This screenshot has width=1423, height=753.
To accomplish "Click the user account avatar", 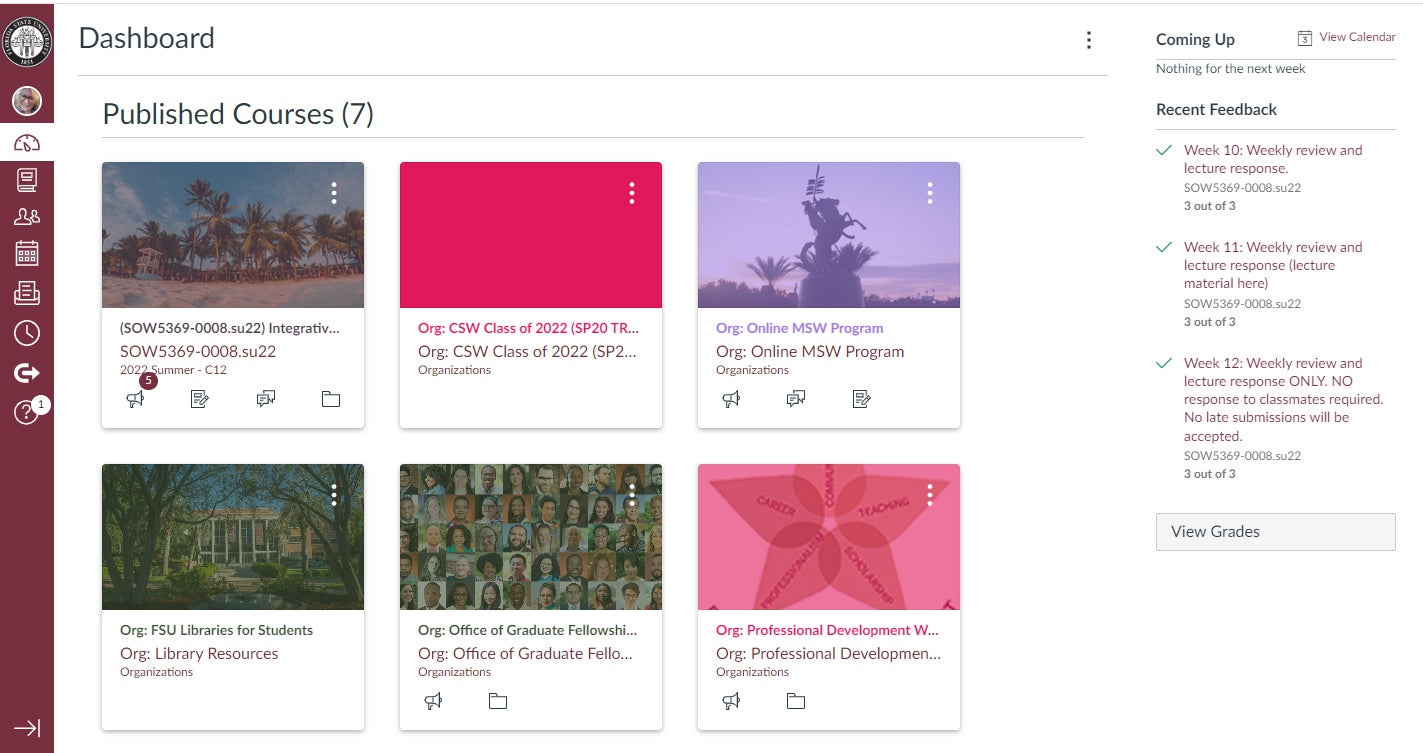I will [x=27, y=100].
